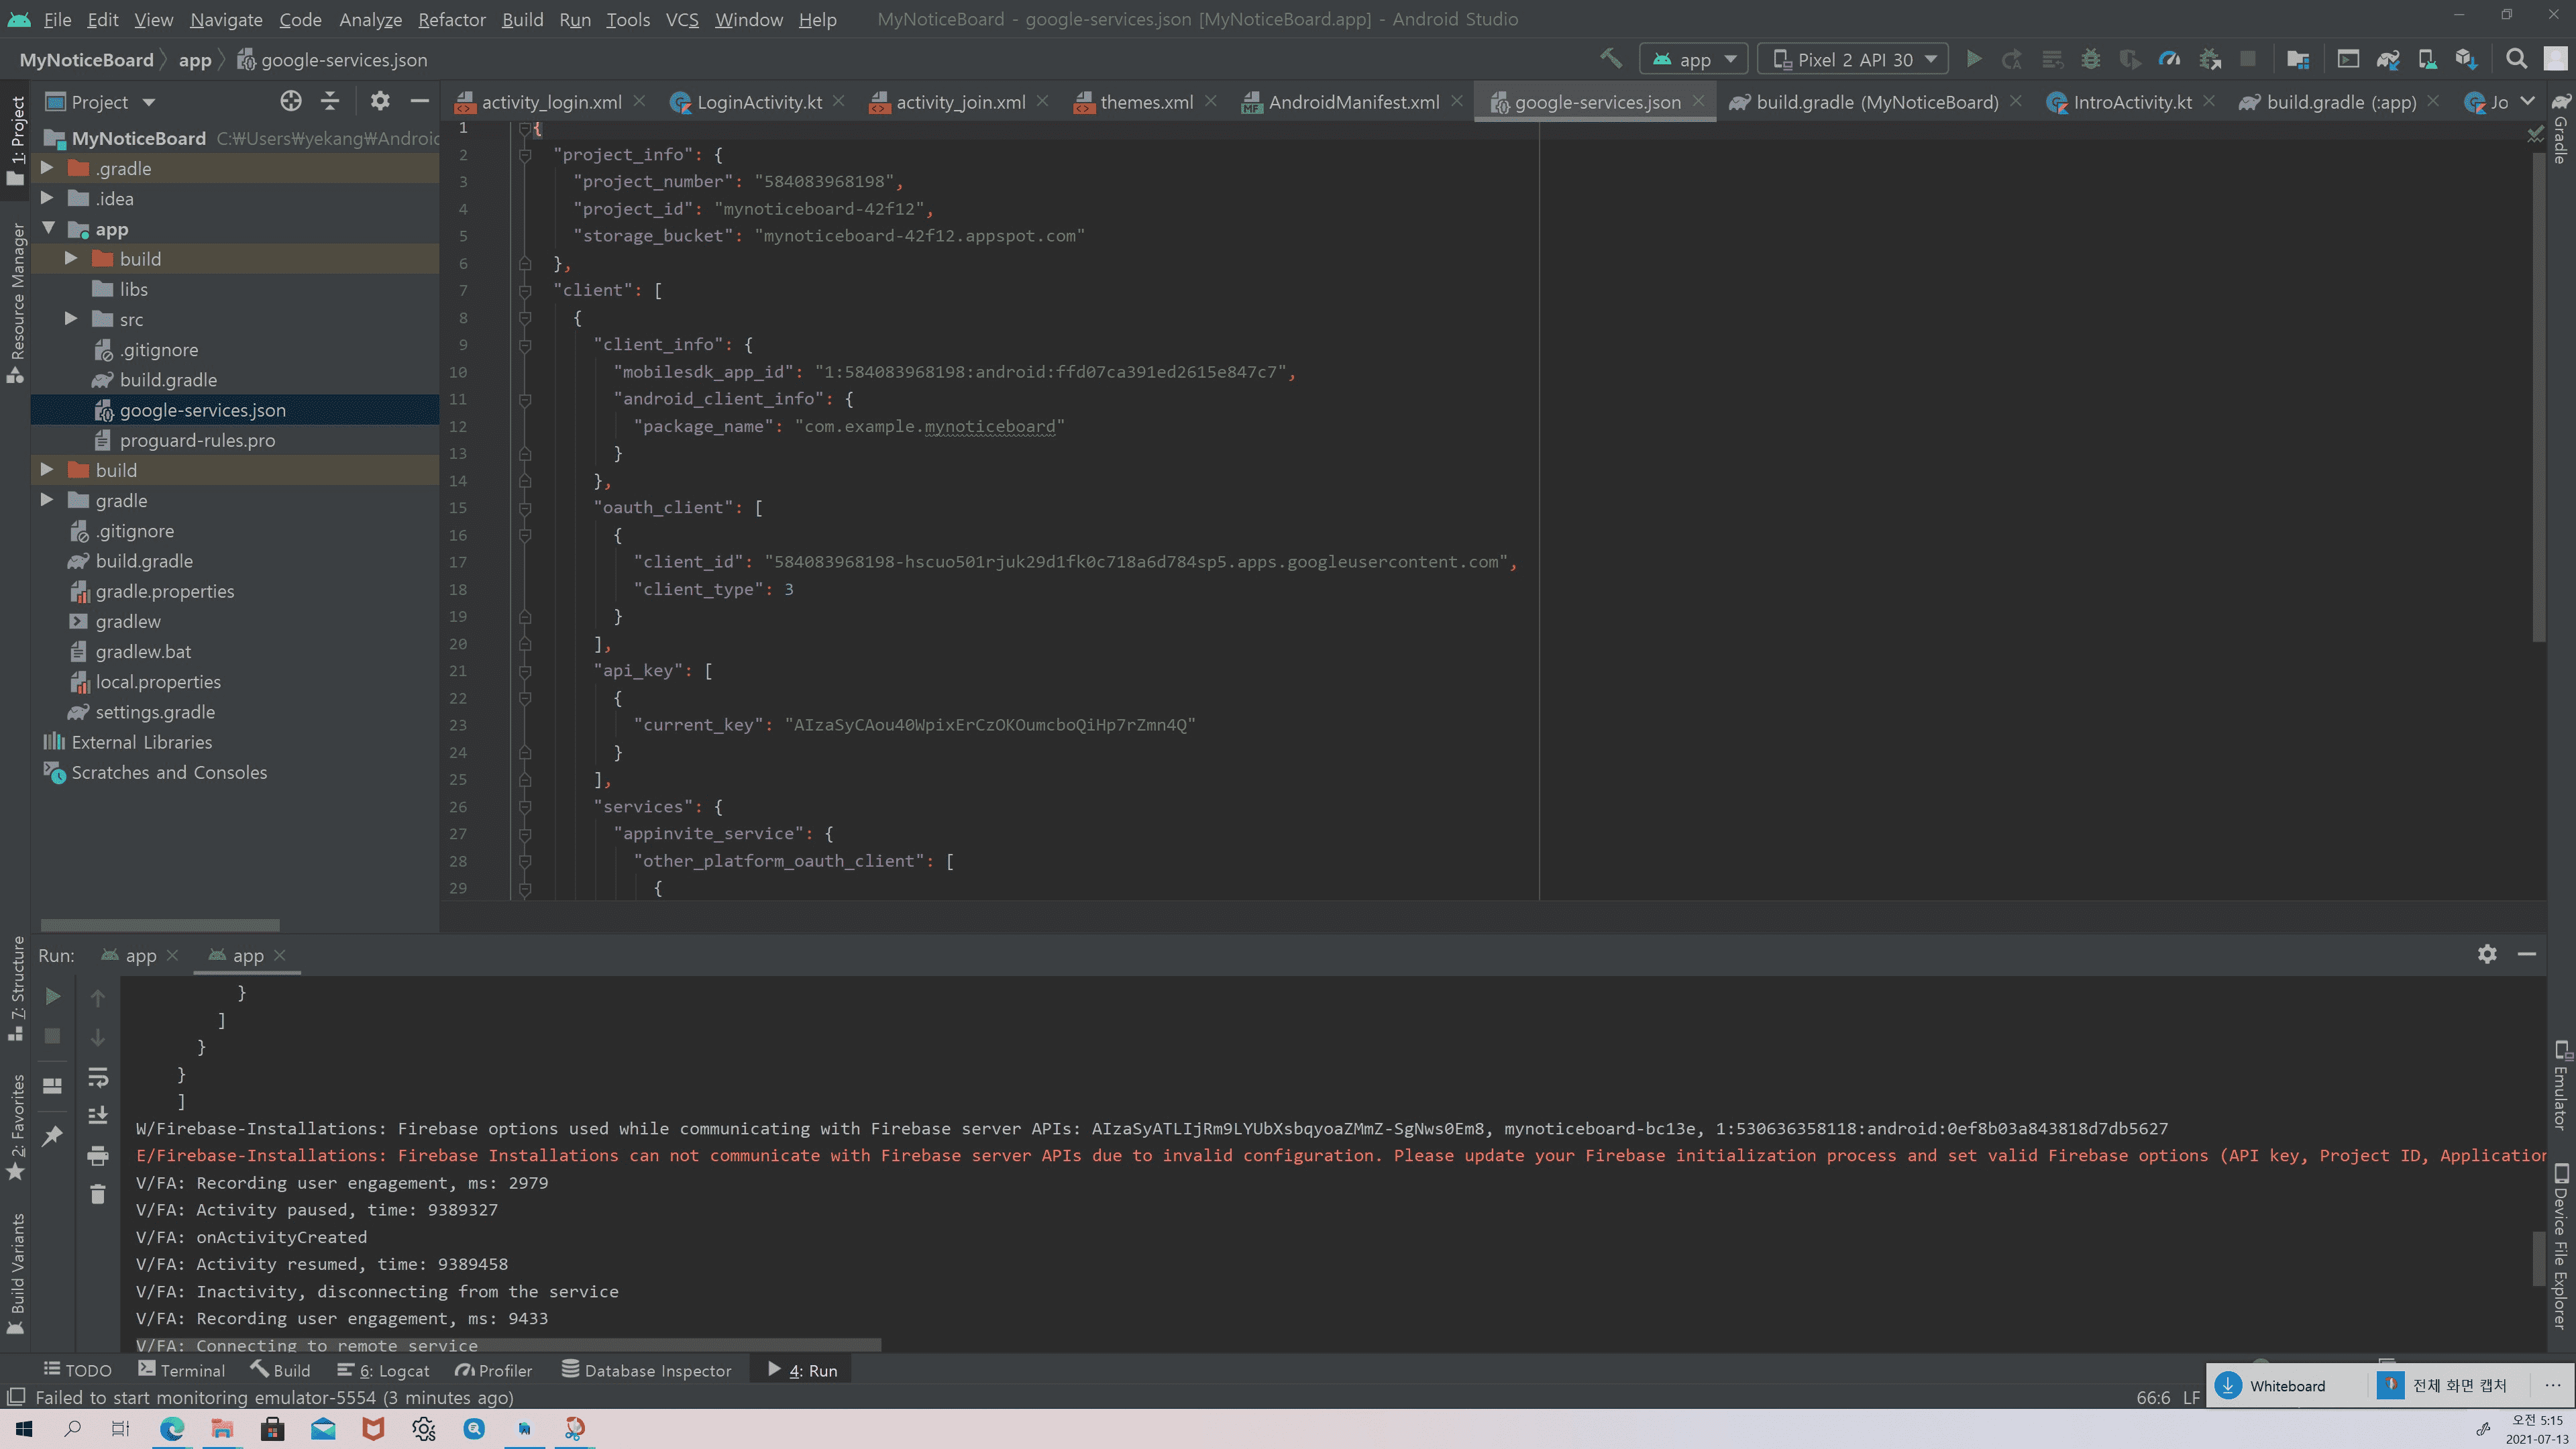Viewport: 2576px width, 1449px height.
Task: Open the Logcat tool window button
Action: (x=384, y=1370)
